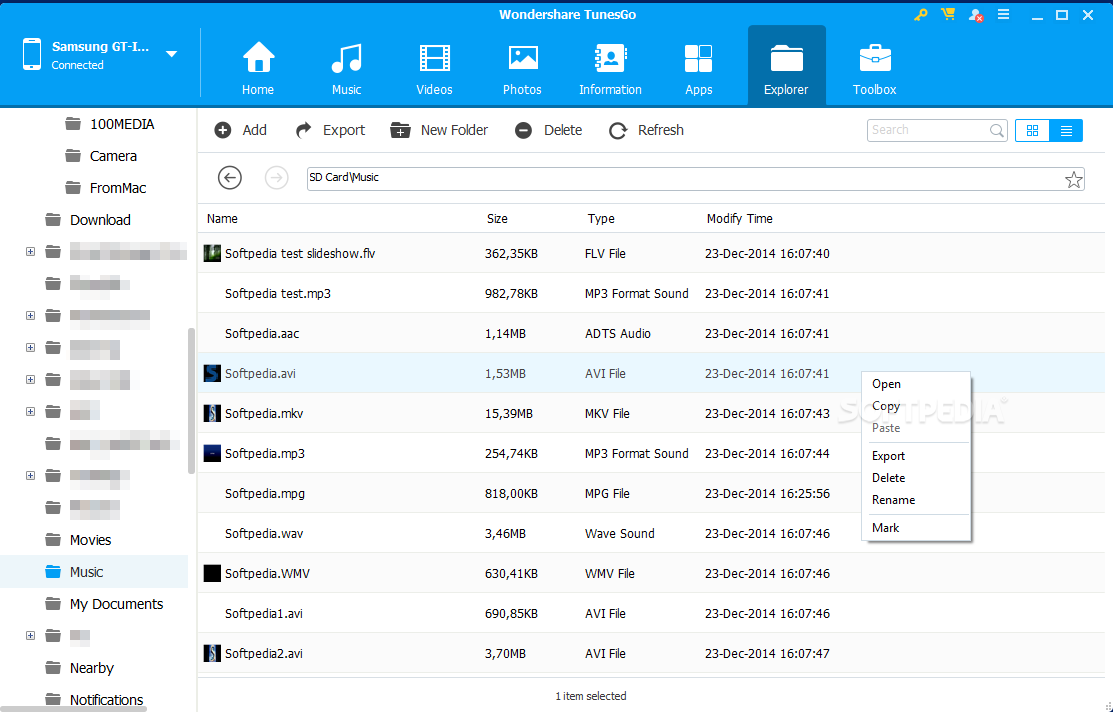Image resolution: width=1113 pixels, height=712 pixels.
Task: Select the Explorer tab
Action: pyautogui.click(x=786, y=66)
